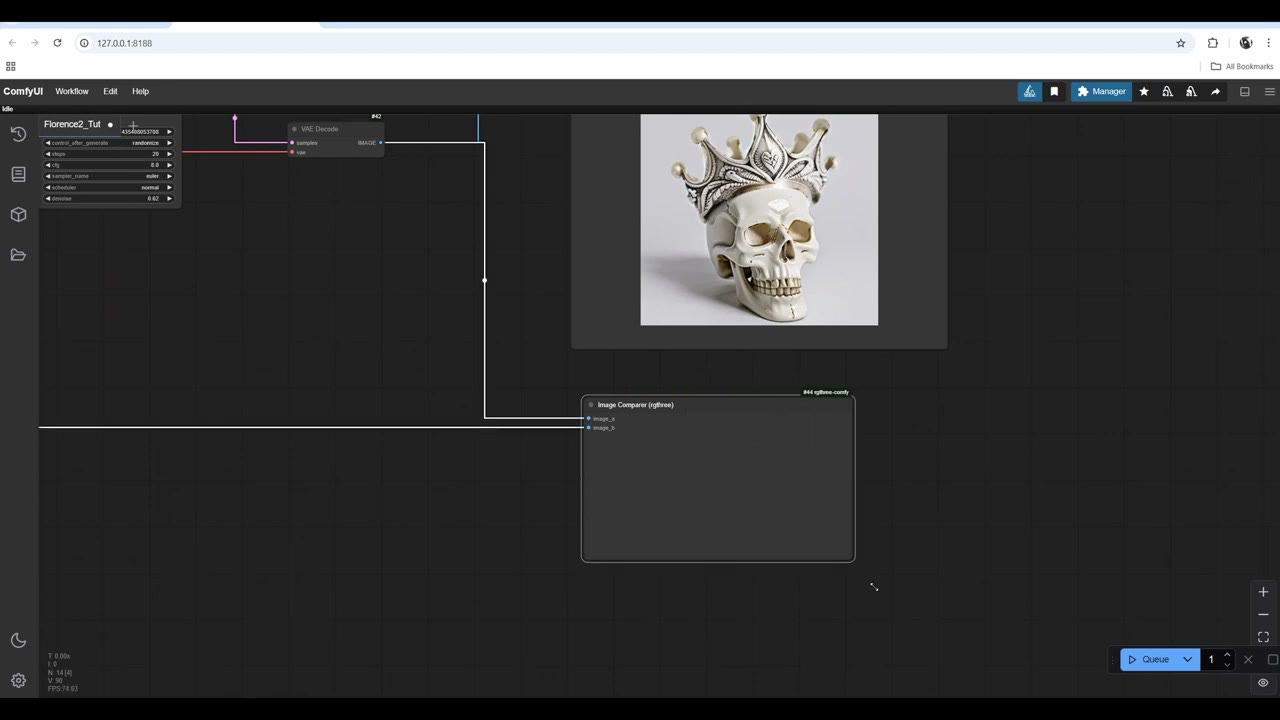
Task: Open the Manager panel
Action: [x=1101, y=91]
